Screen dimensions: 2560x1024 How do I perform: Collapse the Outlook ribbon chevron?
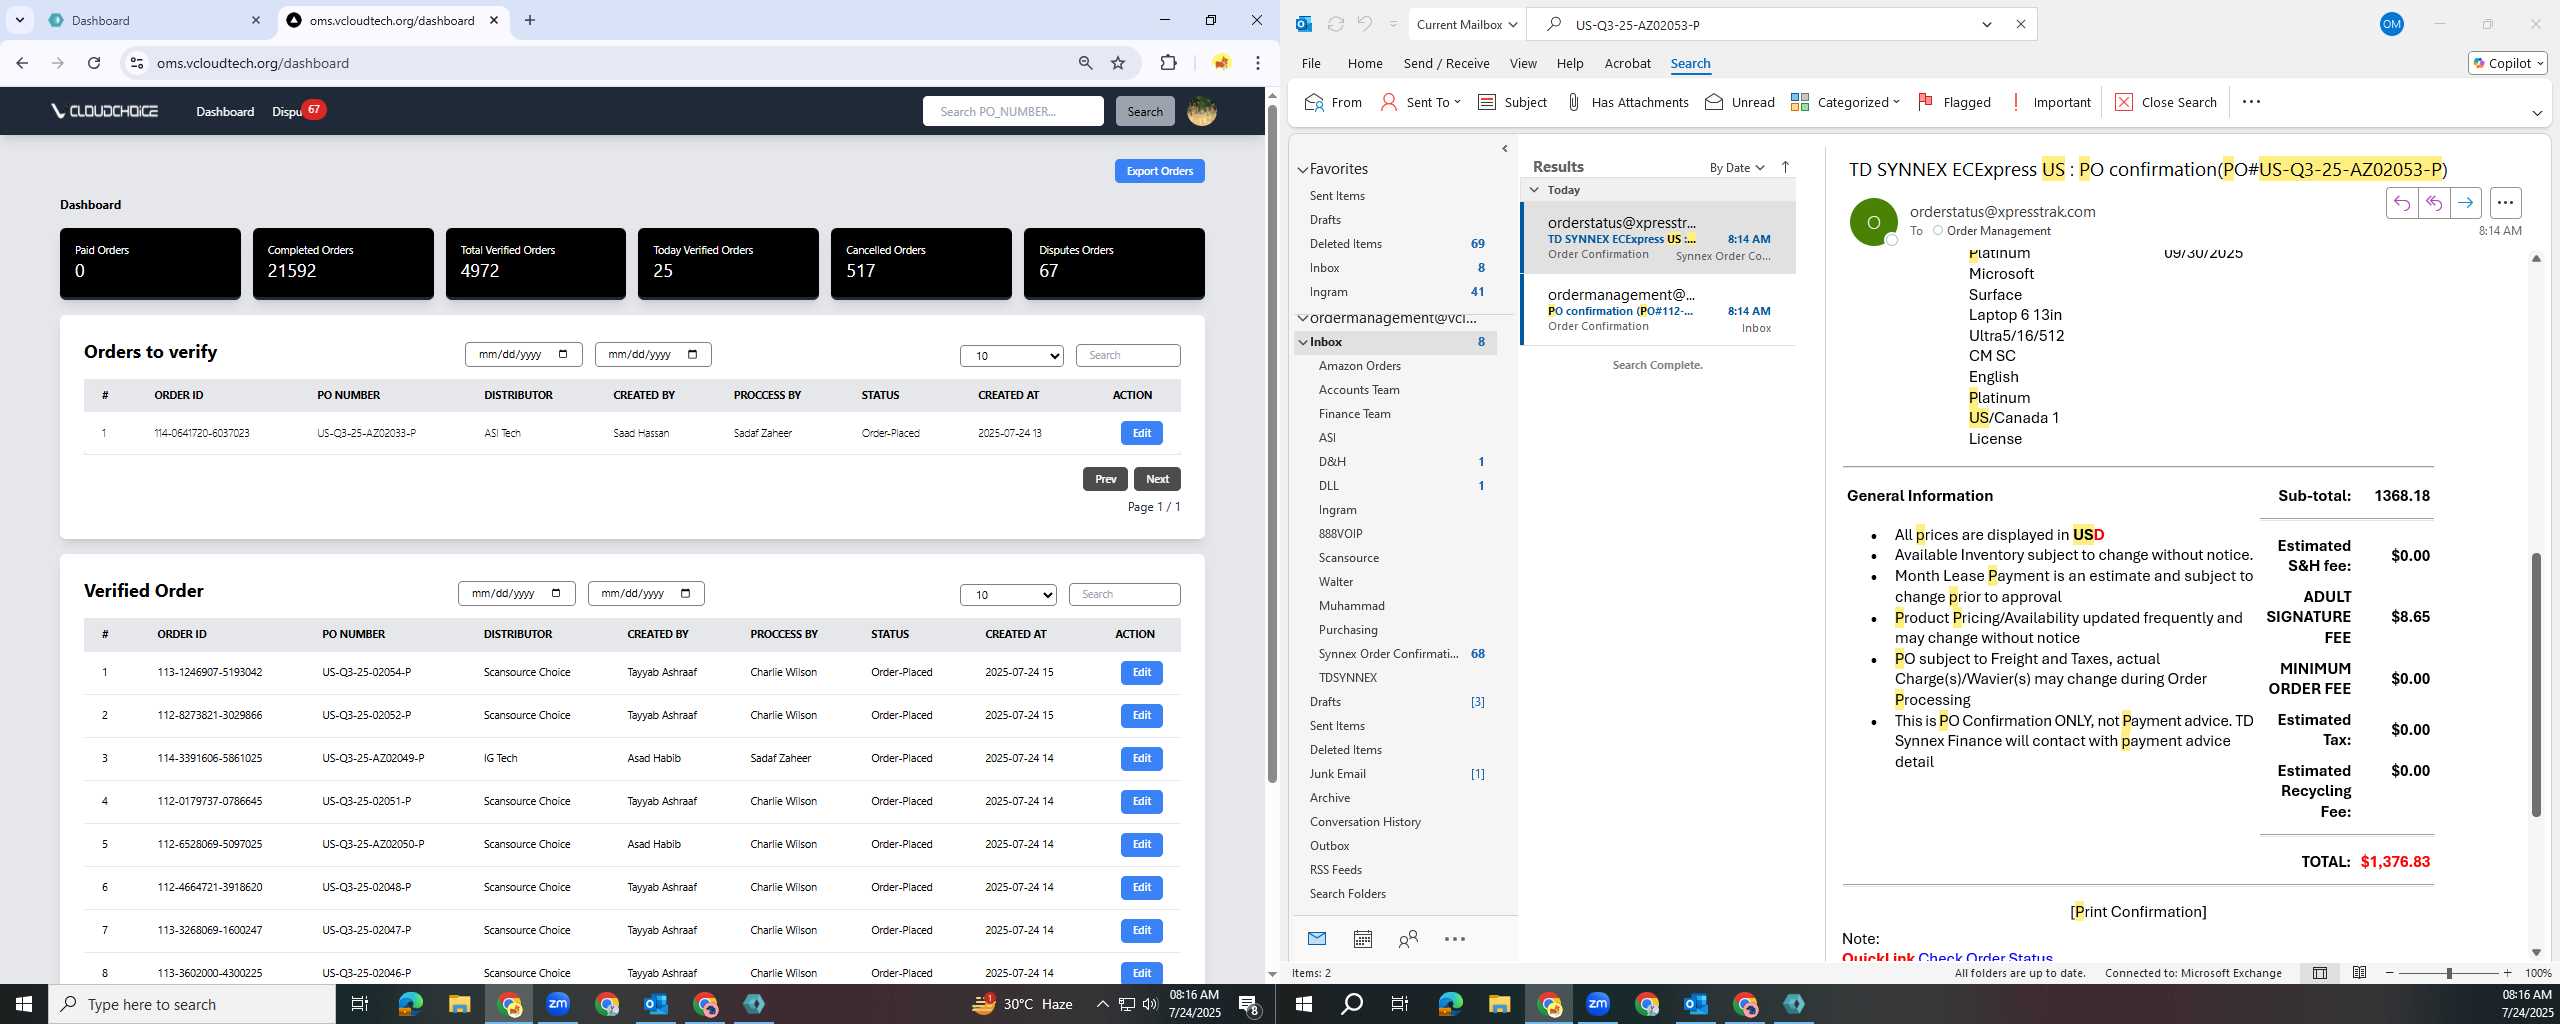(x=2537, y=113)
